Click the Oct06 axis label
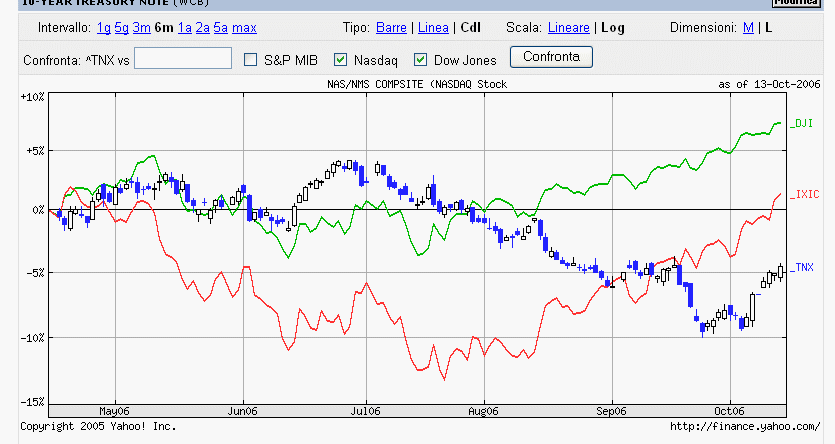The width and height of the screenshot is (835, 444). [x=729, y=411]
